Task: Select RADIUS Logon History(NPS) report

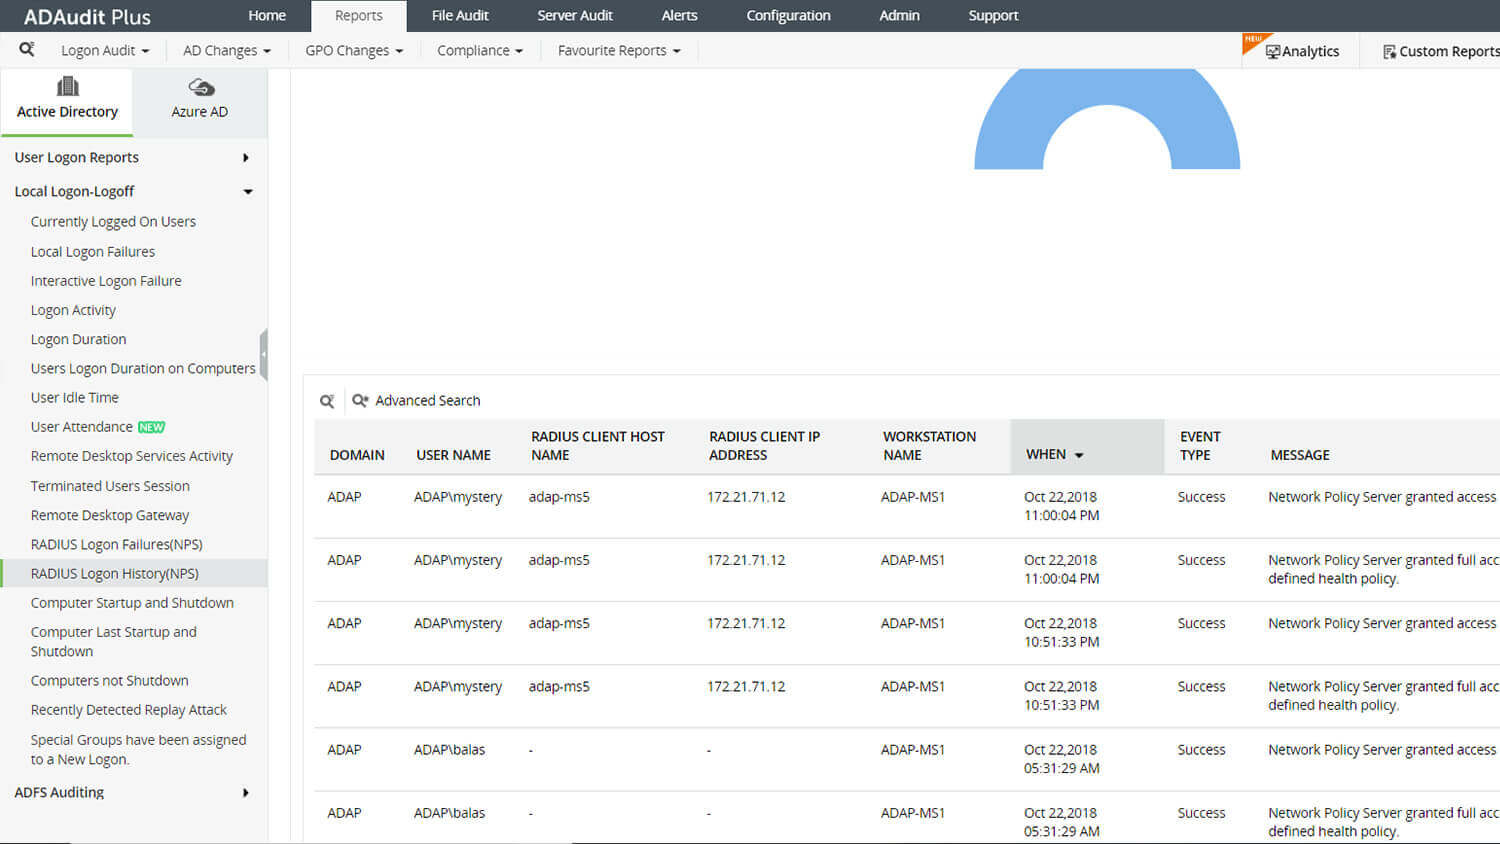Action: point(114,573)
